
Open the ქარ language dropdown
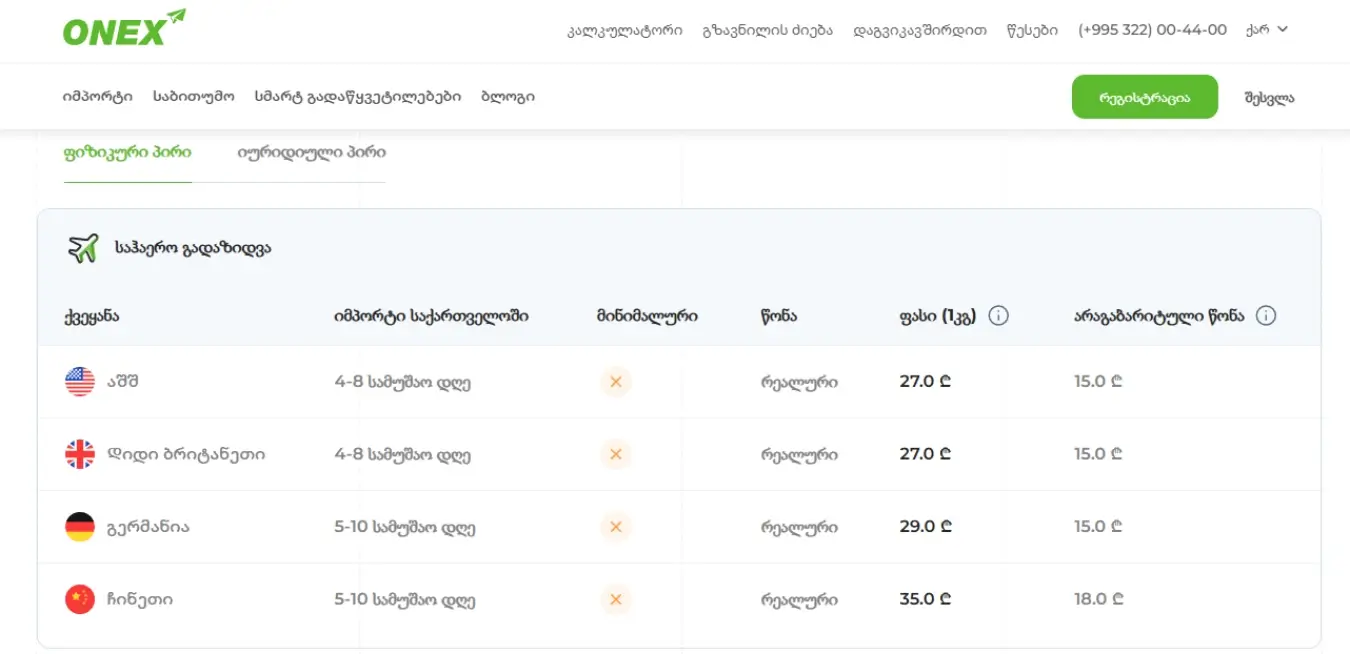point(1267,30)
